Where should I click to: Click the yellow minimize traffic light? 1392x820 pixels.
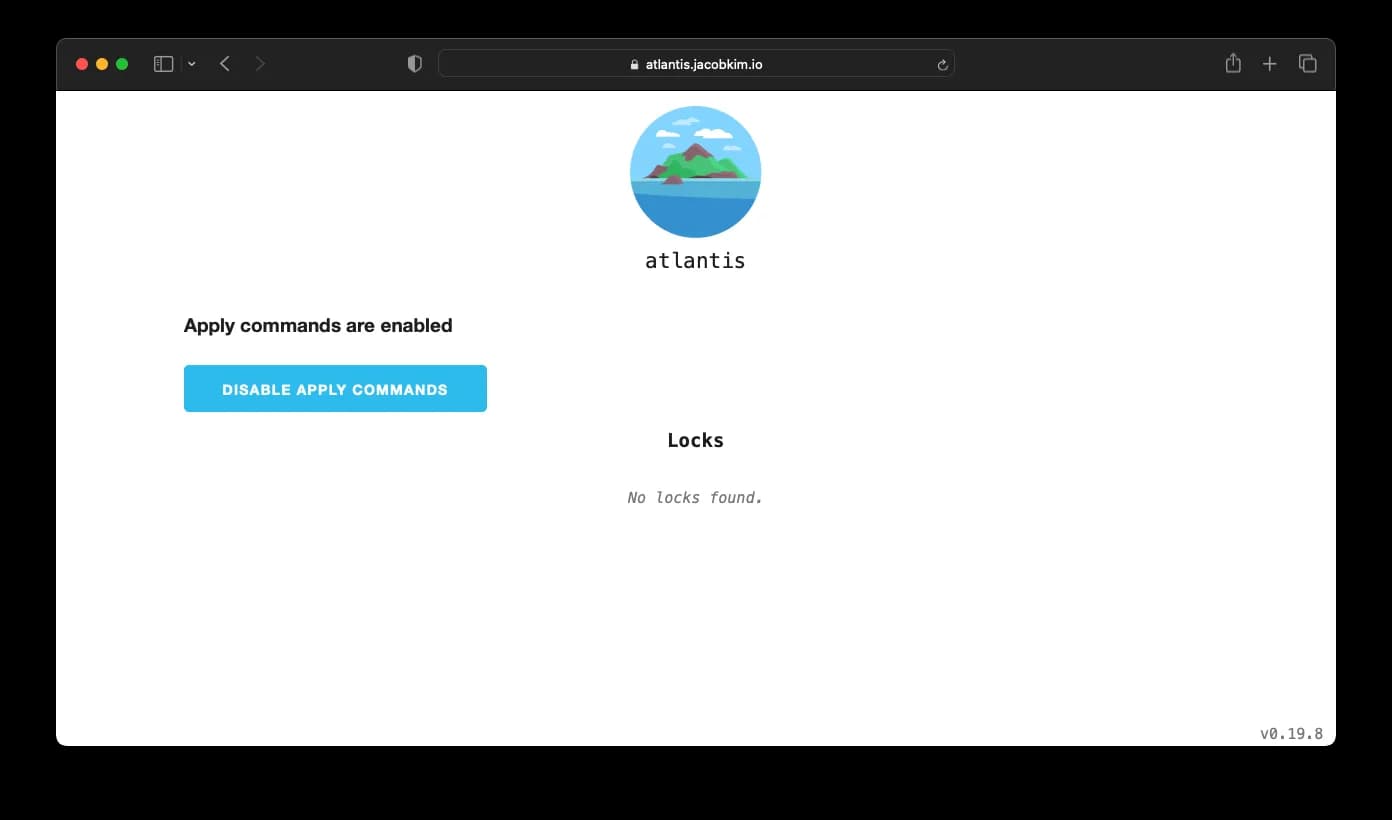click(101, 62)
